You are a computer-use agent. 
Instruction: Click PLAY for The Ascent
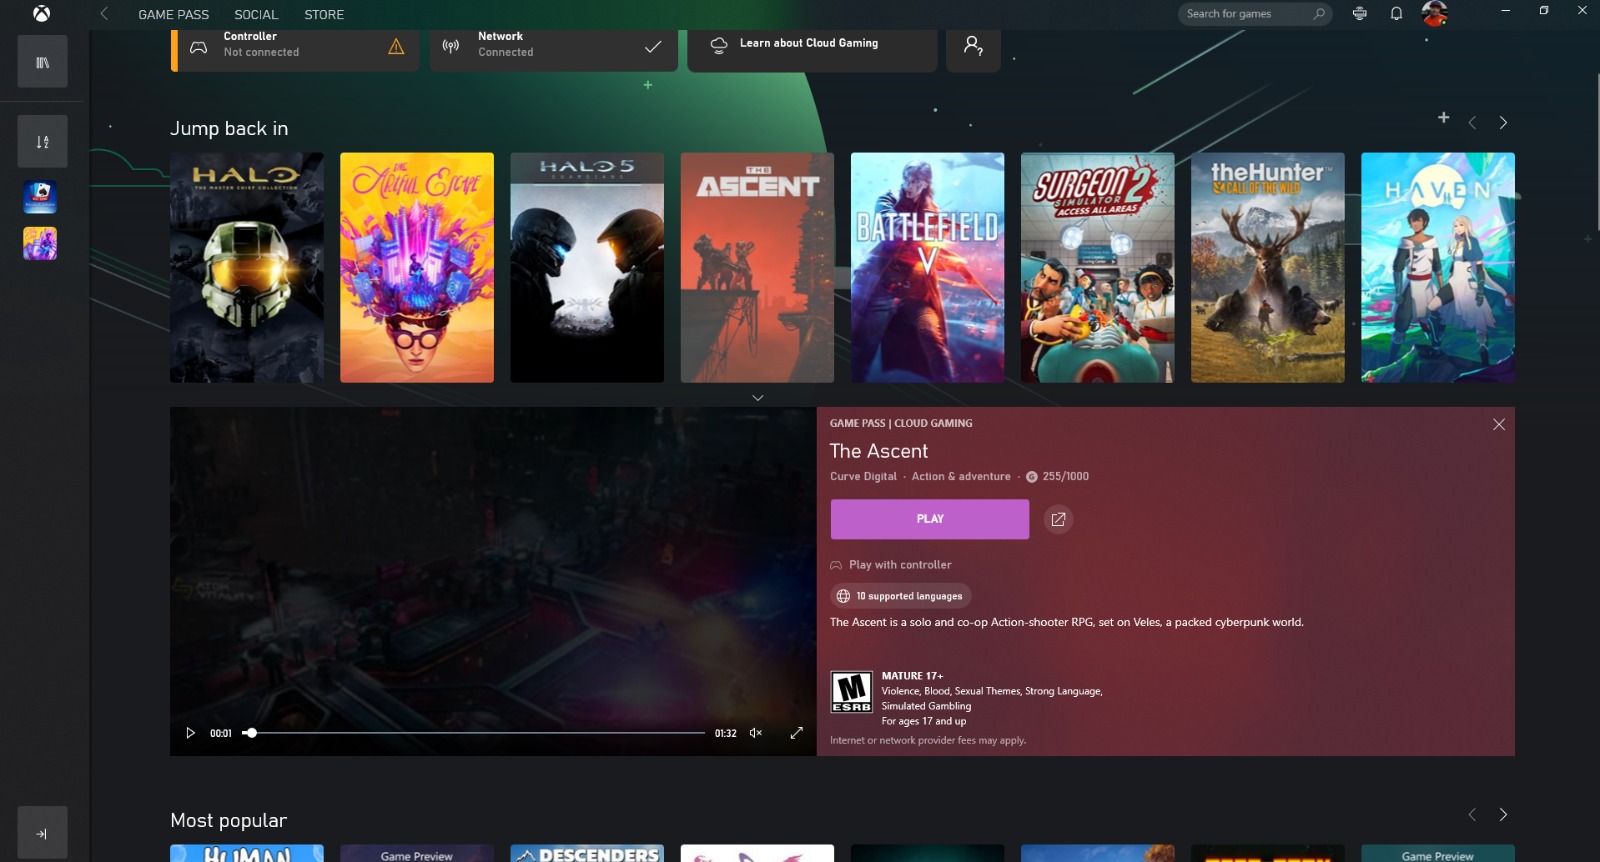point(930,519)
